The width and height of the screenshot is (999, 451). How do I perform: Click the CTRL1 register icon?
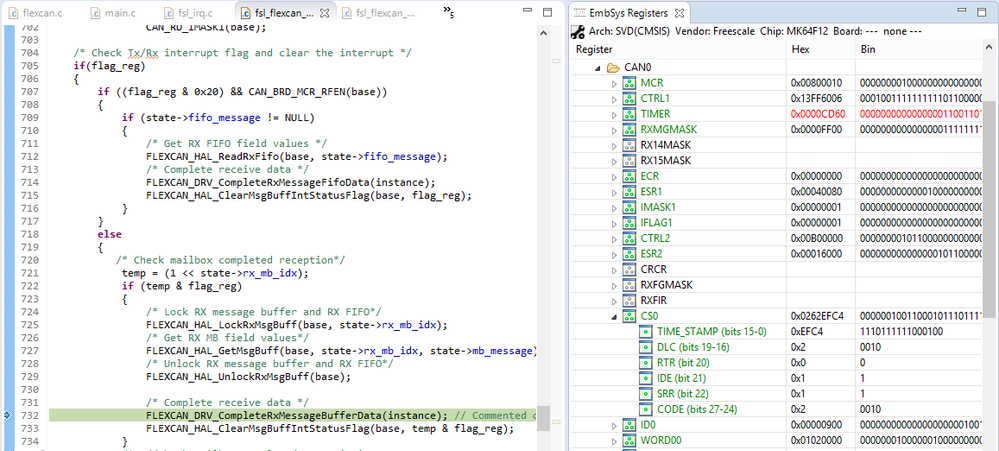pyautogui.click(x=629, y=99)
